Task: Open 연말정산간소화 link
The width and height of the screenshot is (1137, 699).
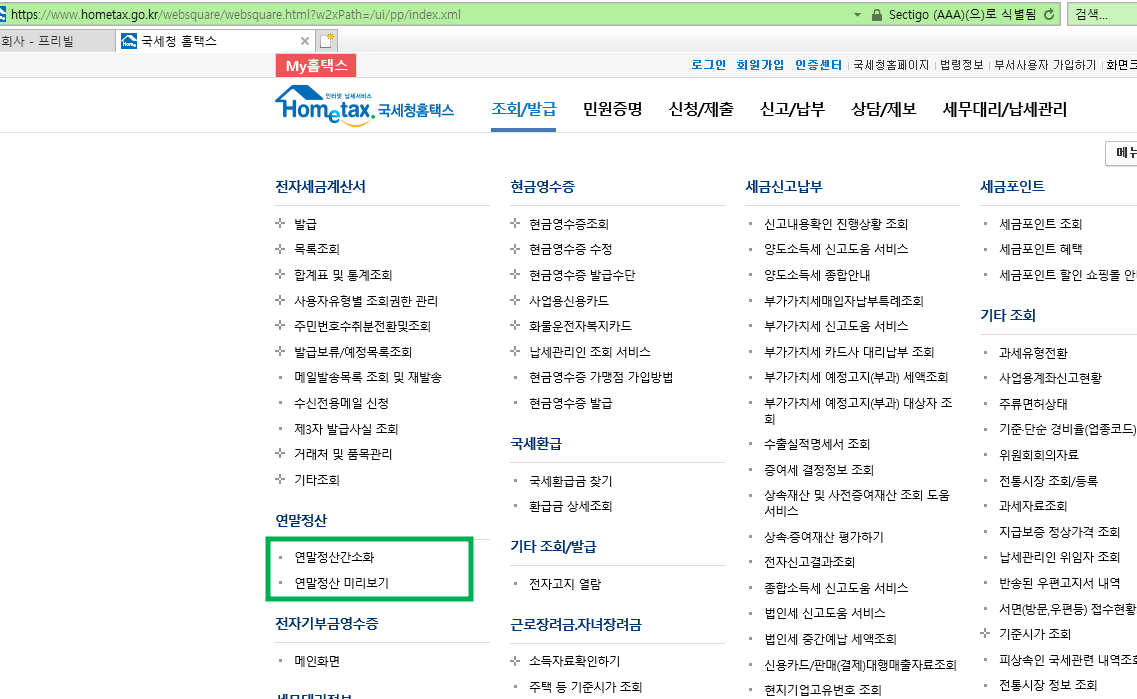Action: tap(334, 557)
